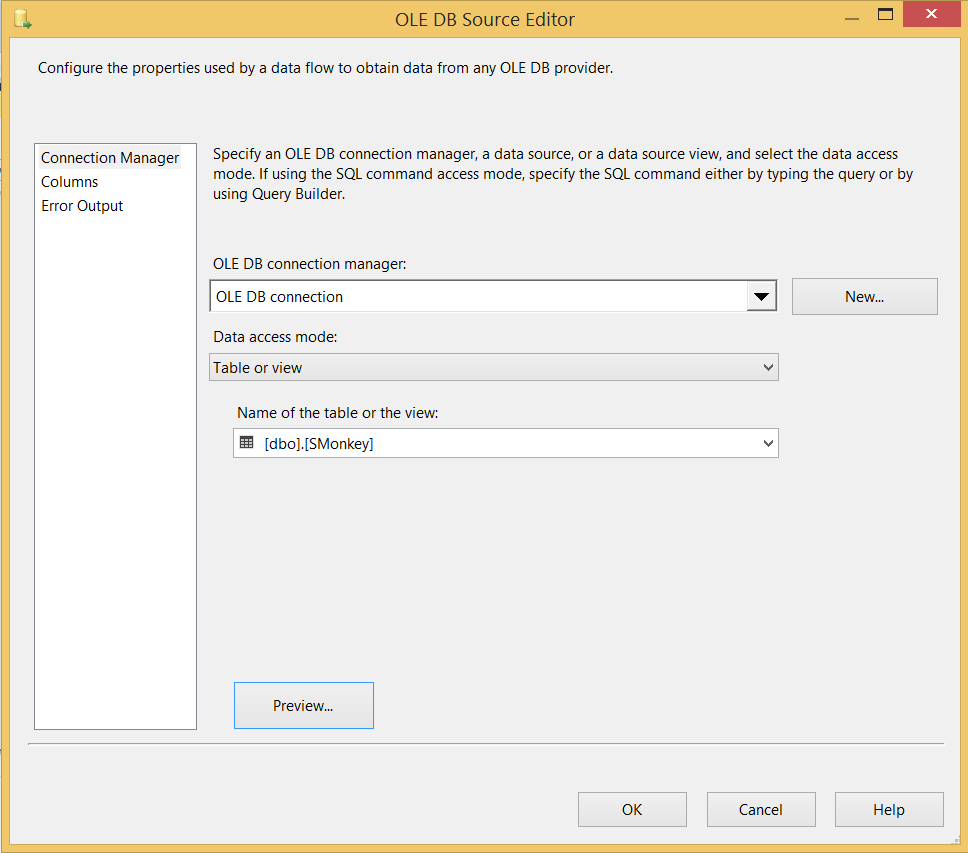Click the Preview... button

(x=304, y=705)
